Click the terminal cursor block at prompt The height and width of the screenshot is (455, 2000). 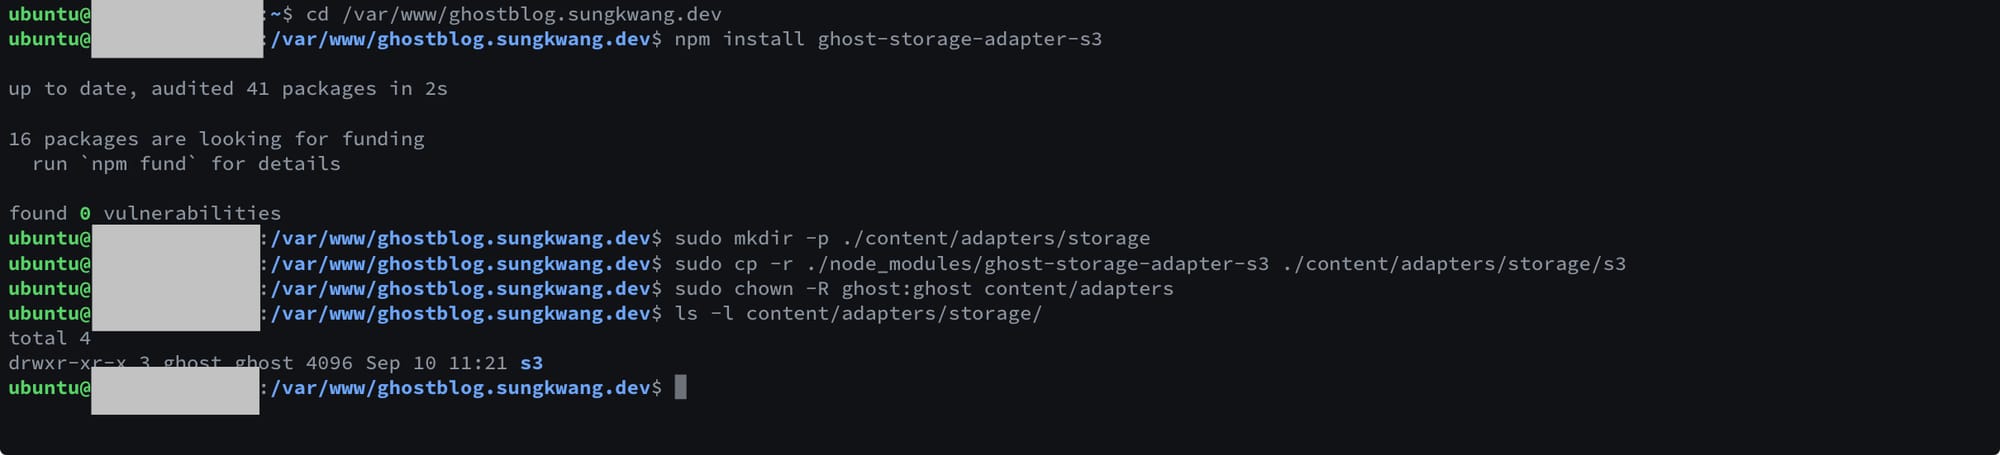pyautogui.click(x=681, y=388)
